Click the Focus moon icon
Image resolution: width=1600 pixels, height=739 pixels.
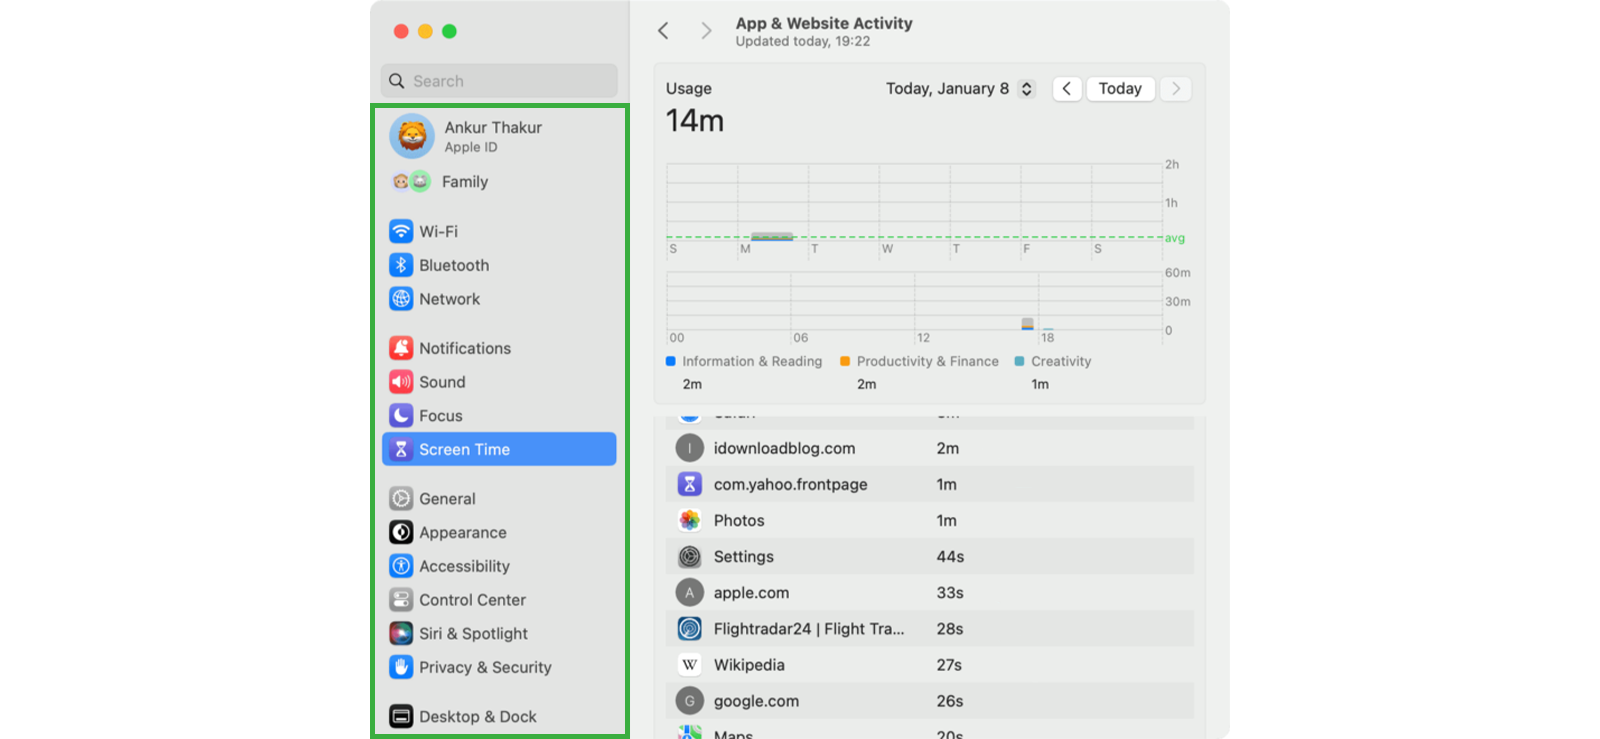[x=401, y=416]
